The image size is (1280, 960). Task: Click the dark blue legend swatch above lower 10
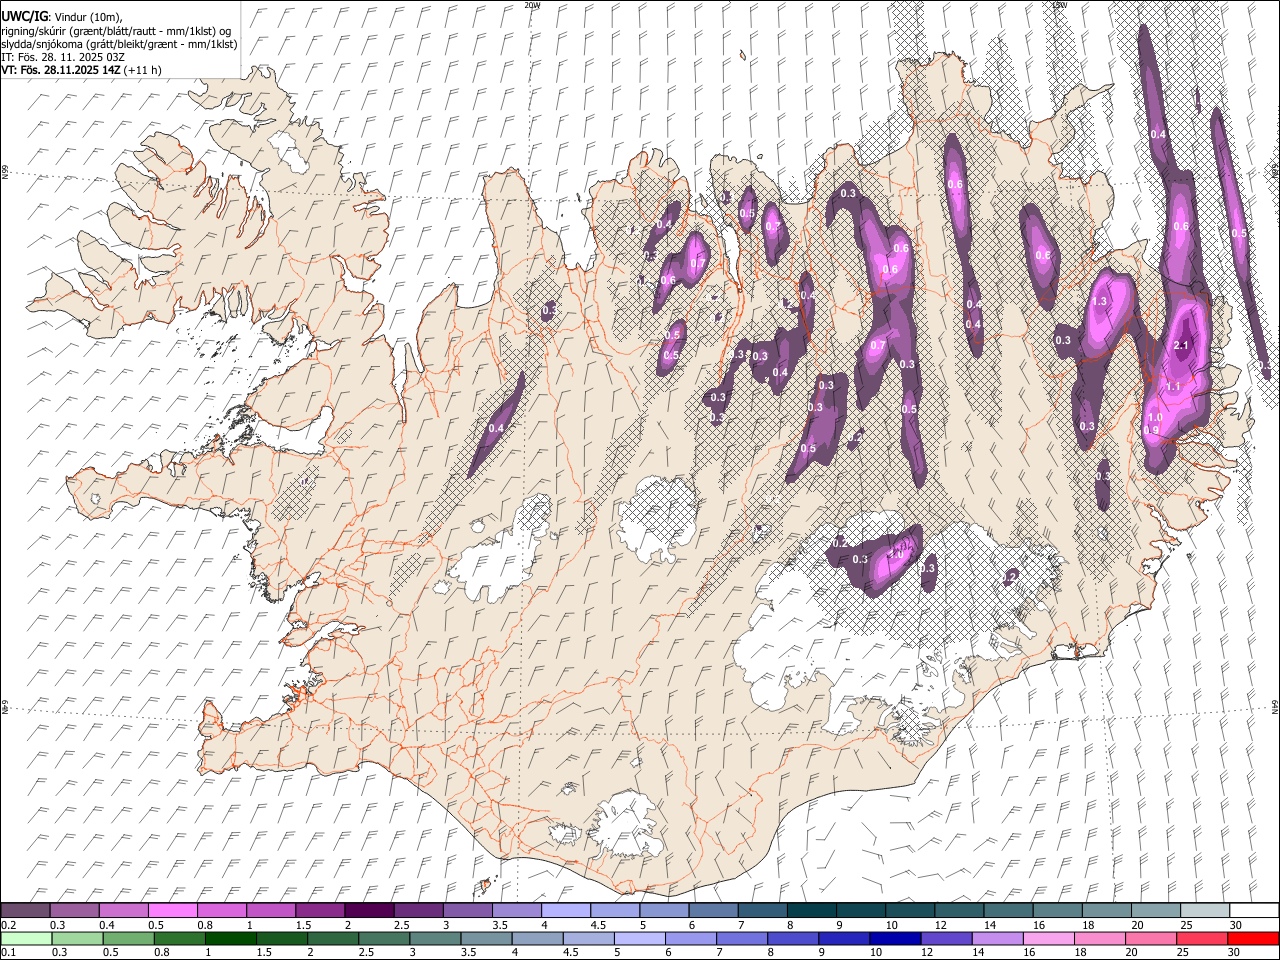pos(893,938)
